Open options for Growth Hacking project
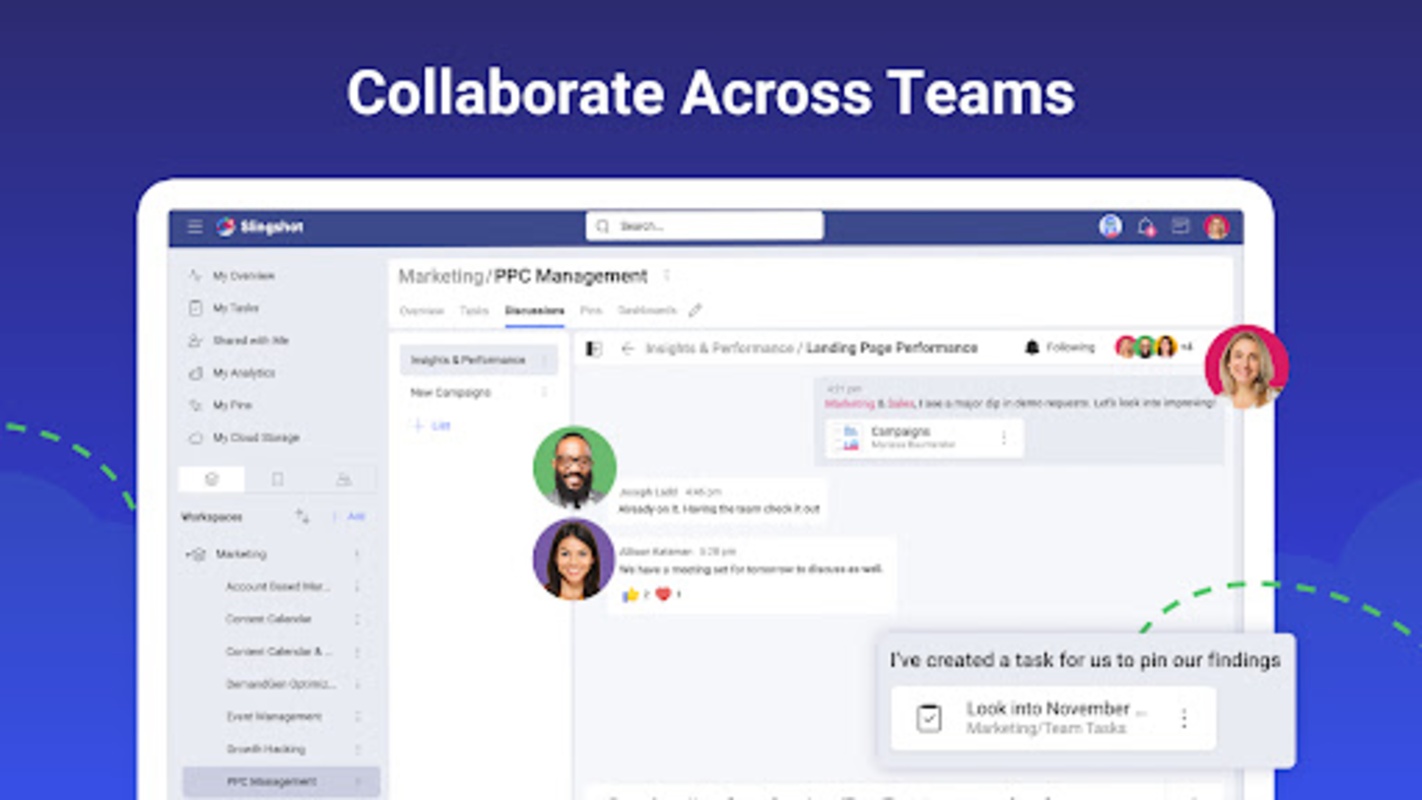The height and width of the screenshot is (800, 1422). pyautogui.click(x=357, y=749)
